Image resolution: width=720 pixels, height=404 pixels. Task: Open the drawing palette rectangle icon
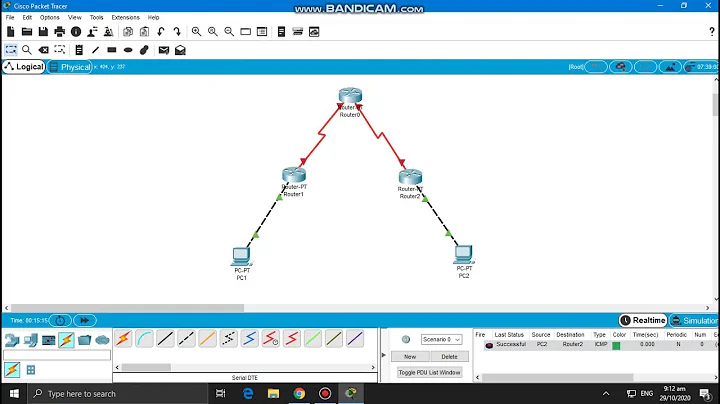tap(246, 32)
